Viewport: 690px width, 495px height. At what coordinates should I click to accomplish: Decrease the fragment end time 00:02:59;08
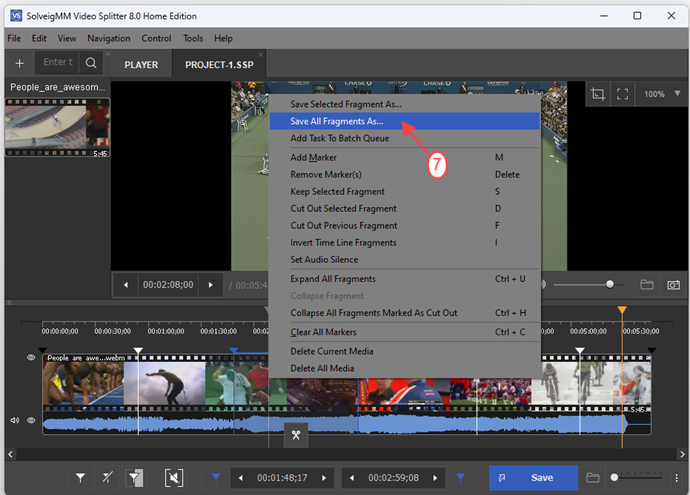[352, 478]
